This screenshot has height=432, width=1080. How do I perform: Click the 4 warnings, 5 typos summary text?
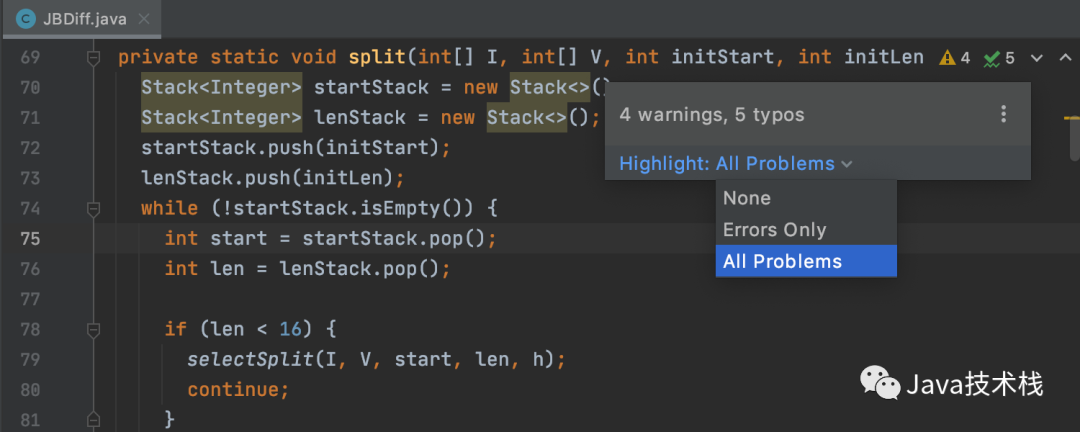(x=712, y=114)
